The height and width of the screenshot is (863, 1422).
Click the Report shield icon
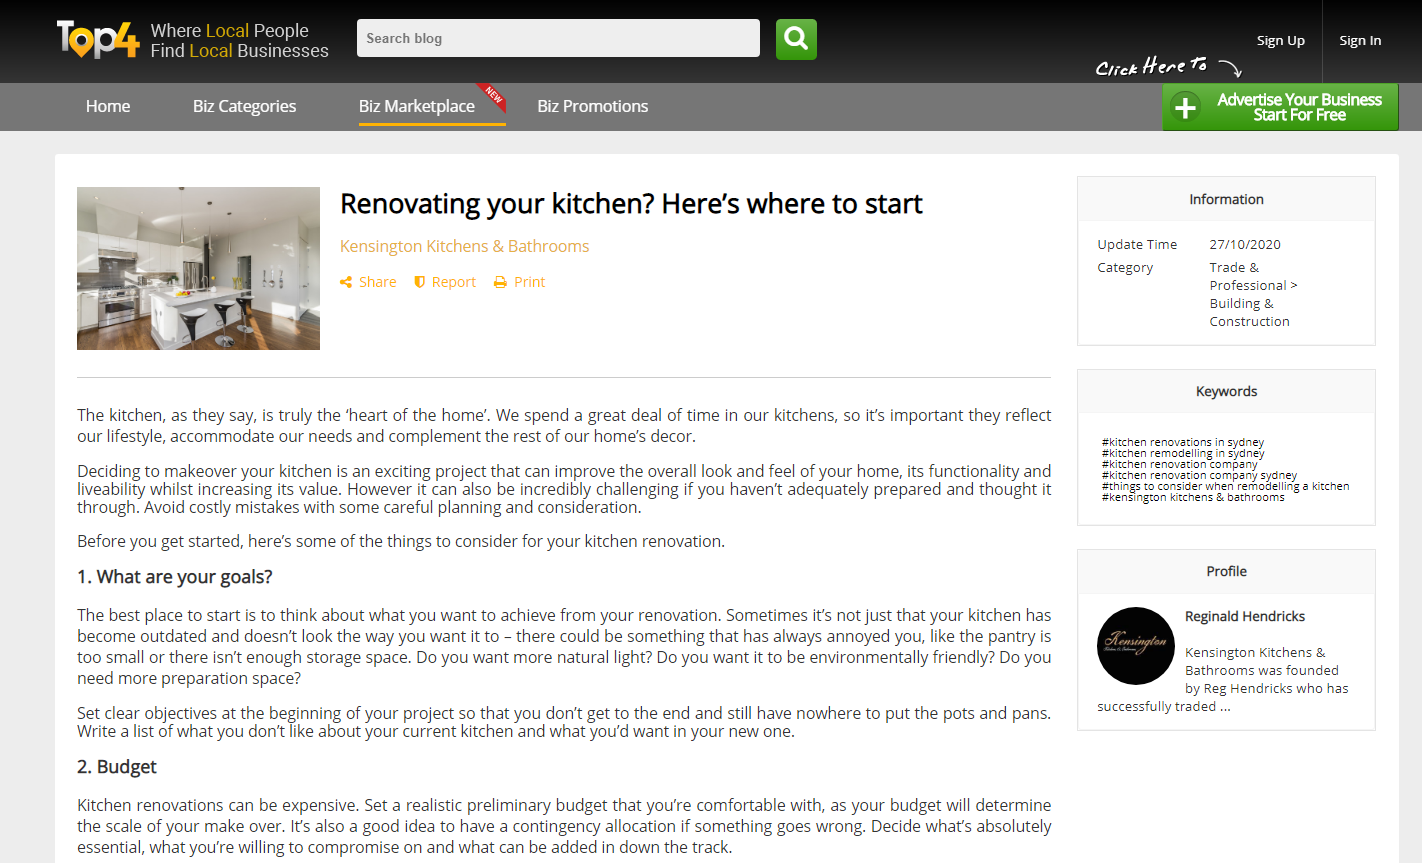point(420,282)
